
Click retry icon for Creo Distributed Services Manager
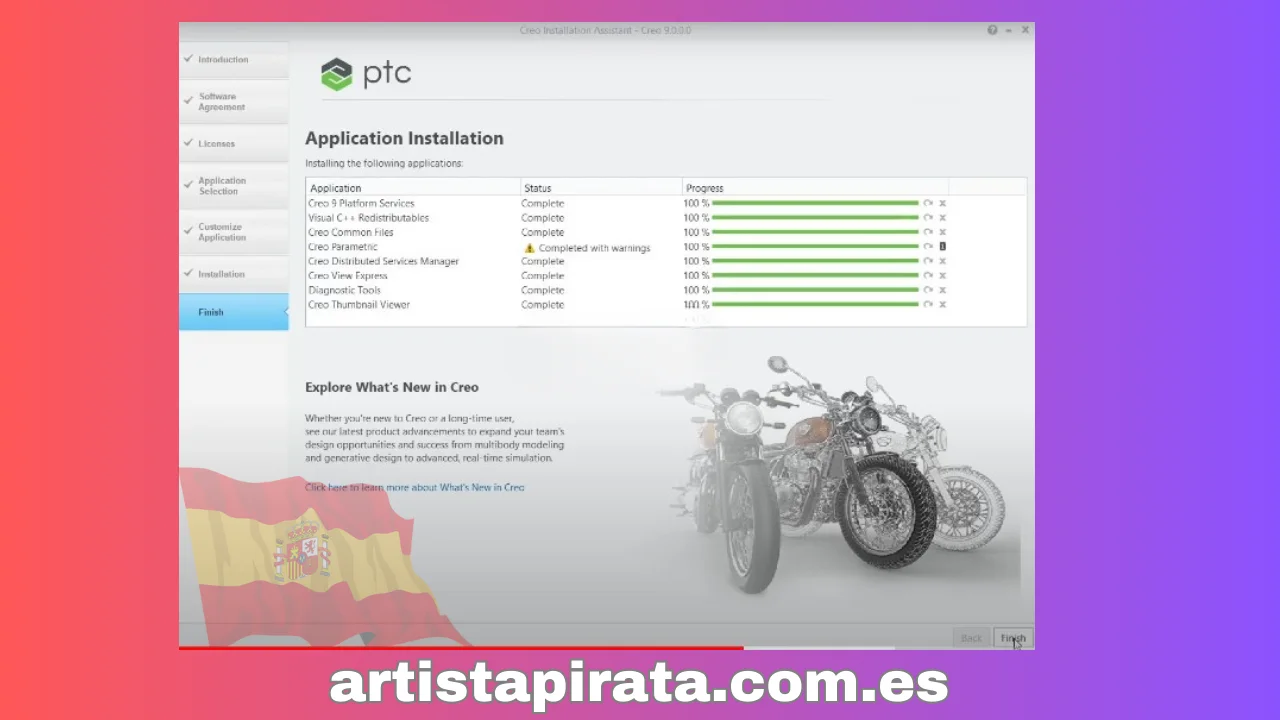[928, 261]
